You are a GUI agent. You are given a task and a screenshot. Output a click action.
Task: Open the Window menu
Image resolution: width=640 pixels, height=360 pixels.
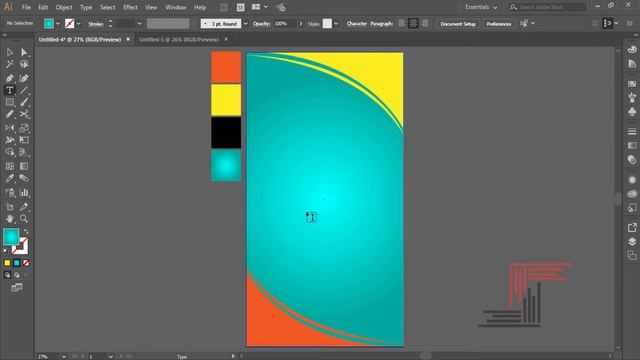(x=176, y=7)
